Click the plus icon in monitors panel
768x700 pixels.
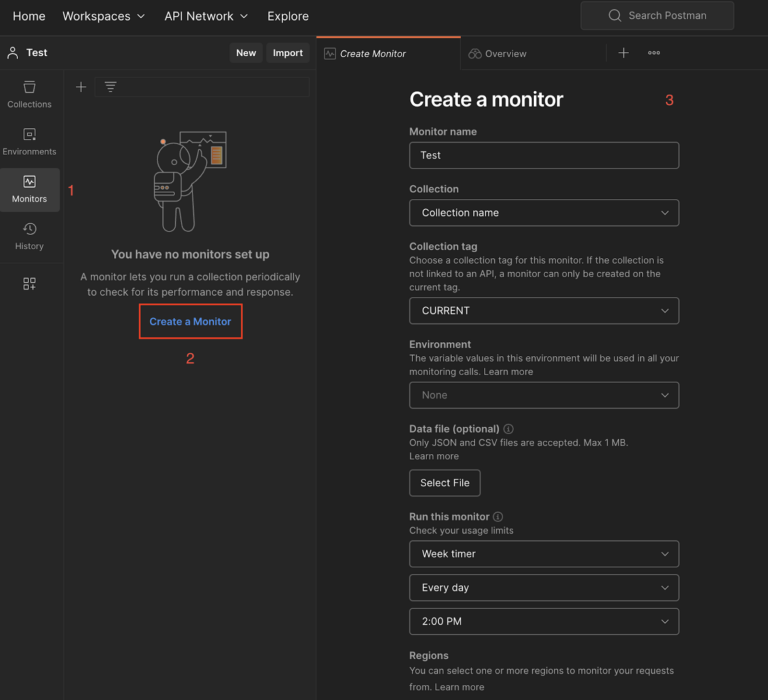pos(81,87)
